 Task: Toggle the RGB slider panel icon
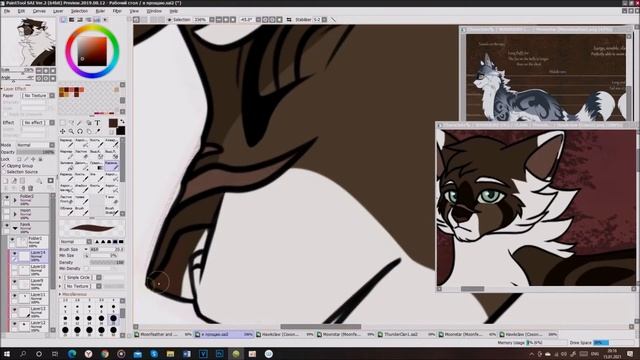[71, 20]
